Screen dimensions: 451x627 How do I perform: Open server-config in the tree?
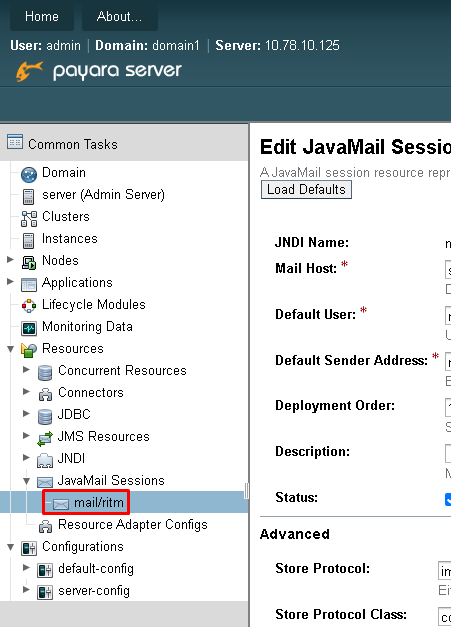tap(94, 591)
